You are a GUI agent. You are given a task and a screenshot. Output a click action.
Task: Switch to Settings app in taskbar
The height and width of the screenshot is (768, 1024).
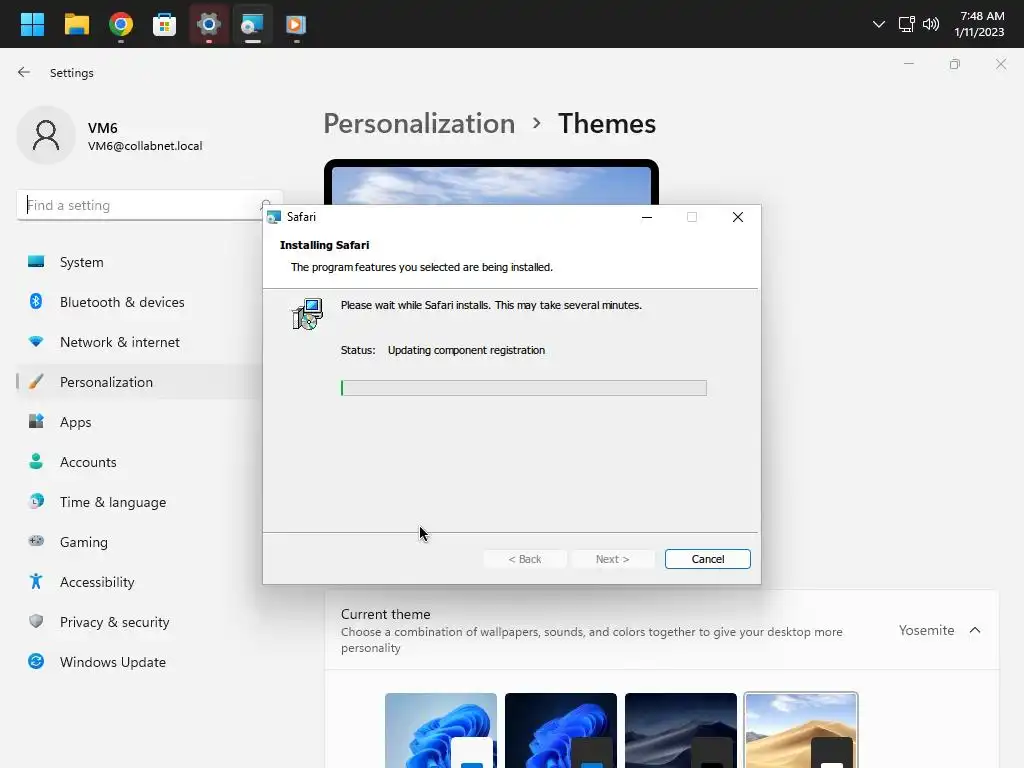point(208,25)
